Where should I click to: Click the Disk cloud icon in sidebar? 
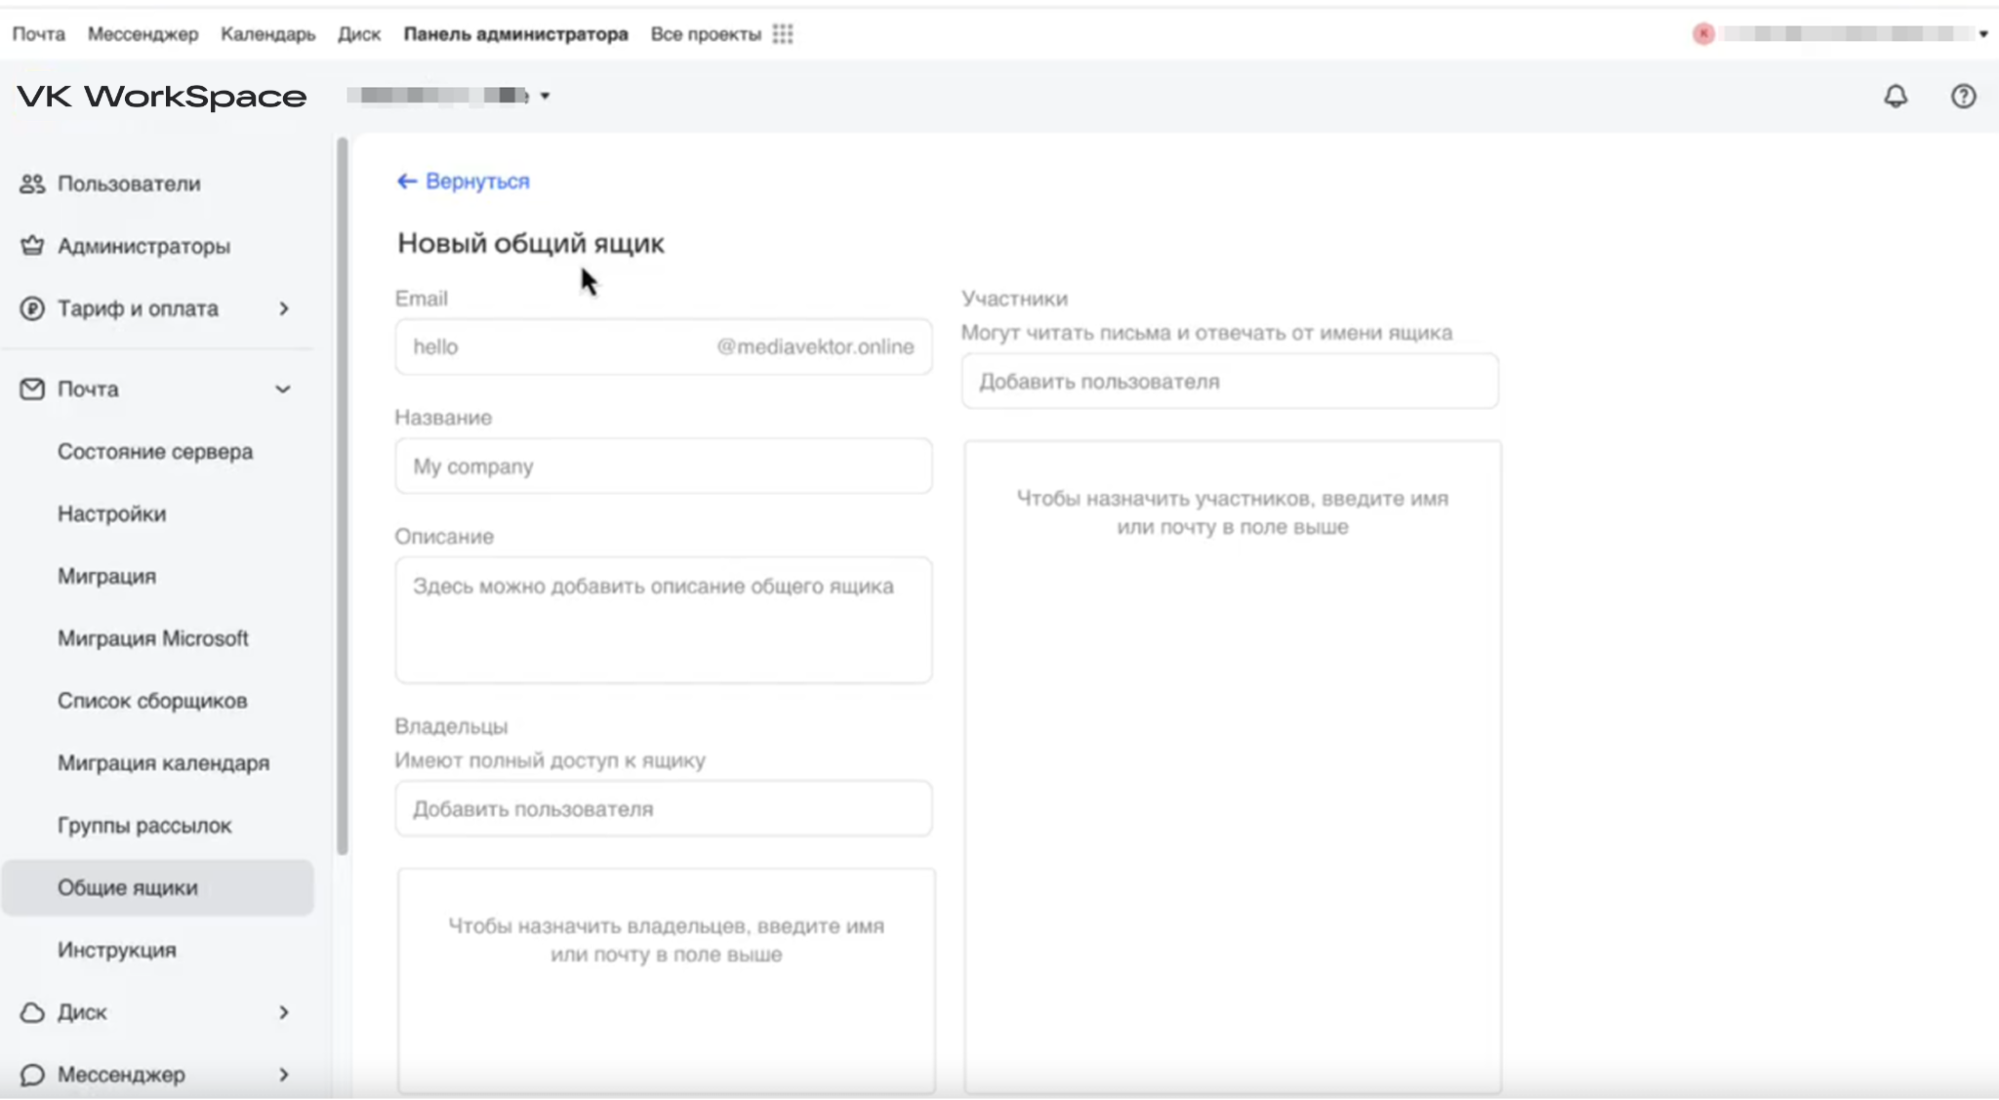click(x=32, y=1012)
